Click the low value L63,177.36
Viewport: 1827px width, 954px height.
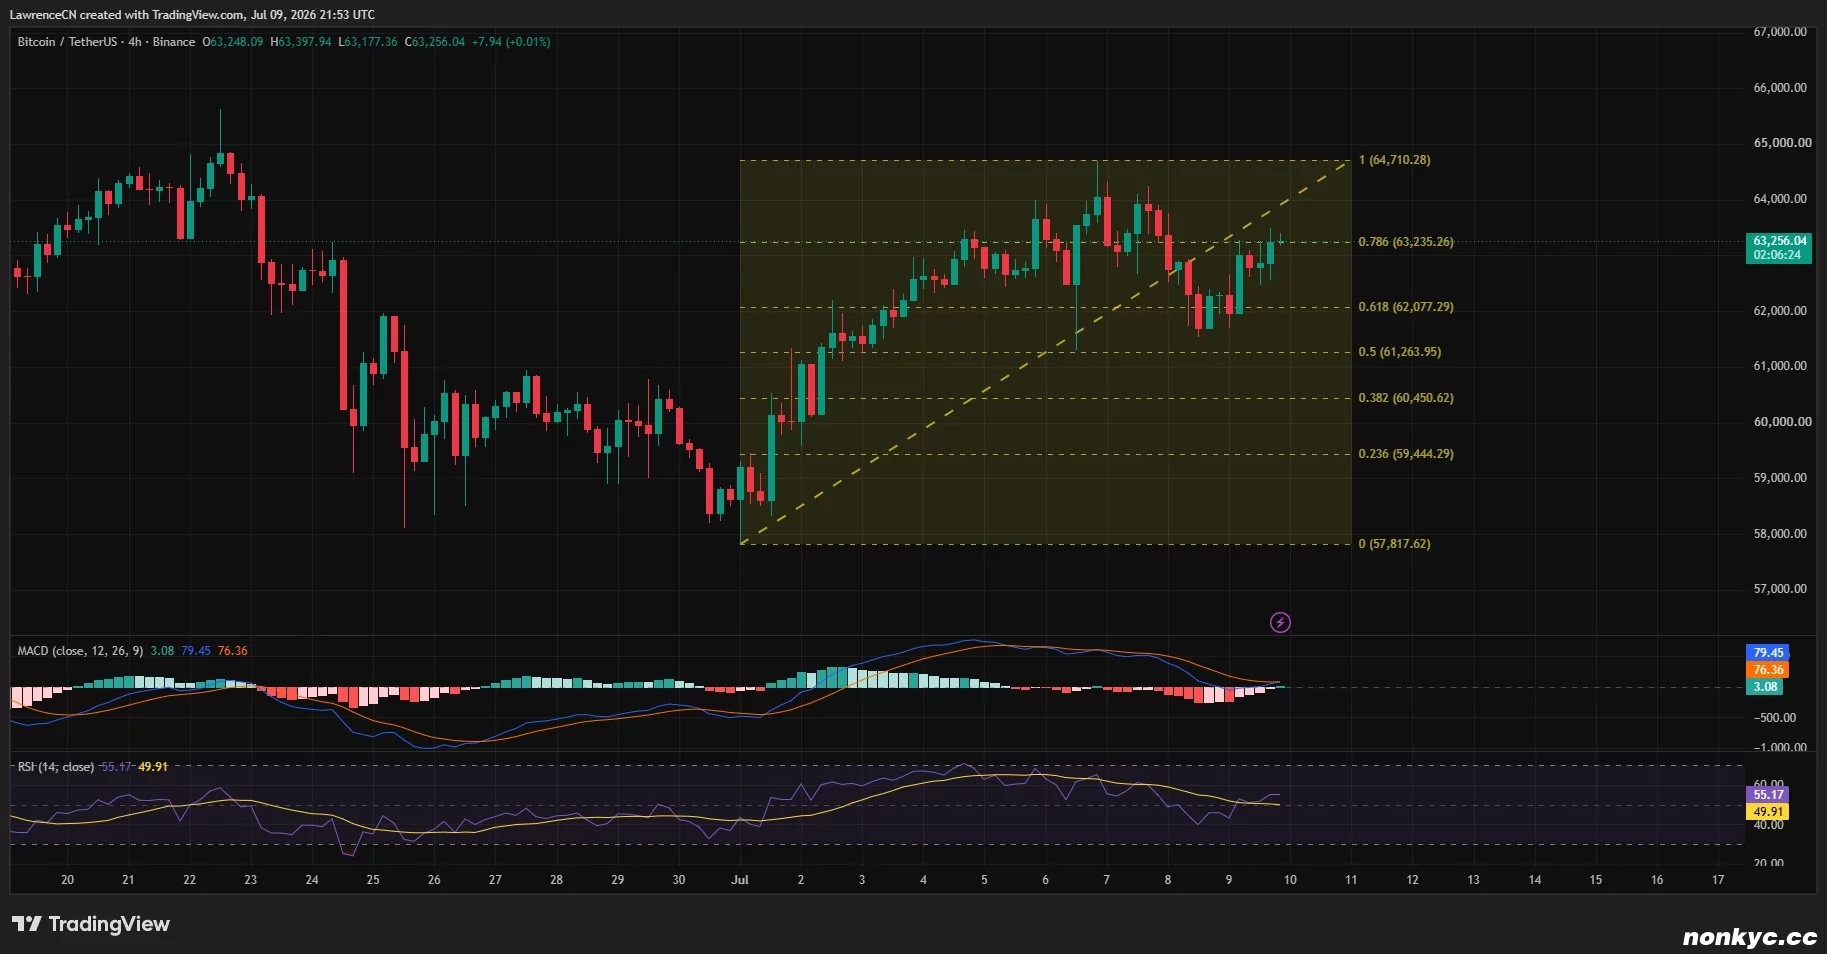[x=368, y=42]
